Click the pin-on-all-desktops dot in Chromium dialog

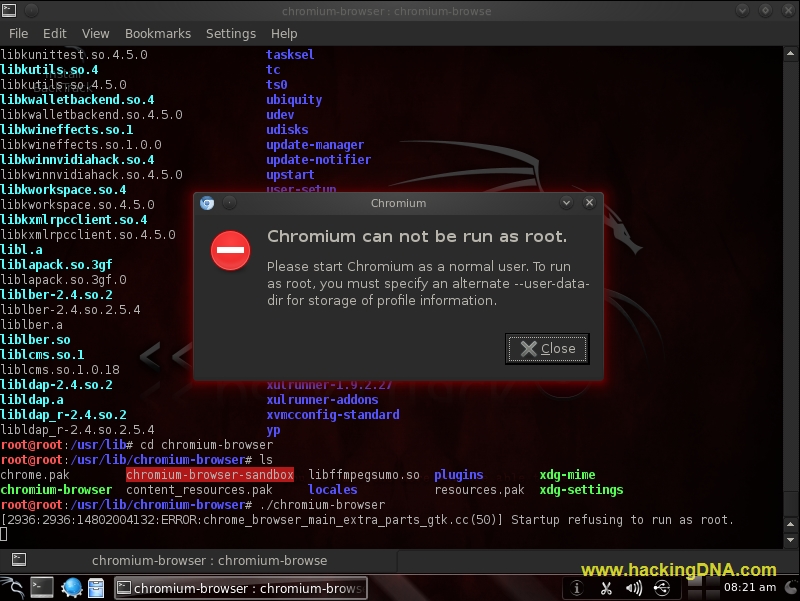coord(230,203)
